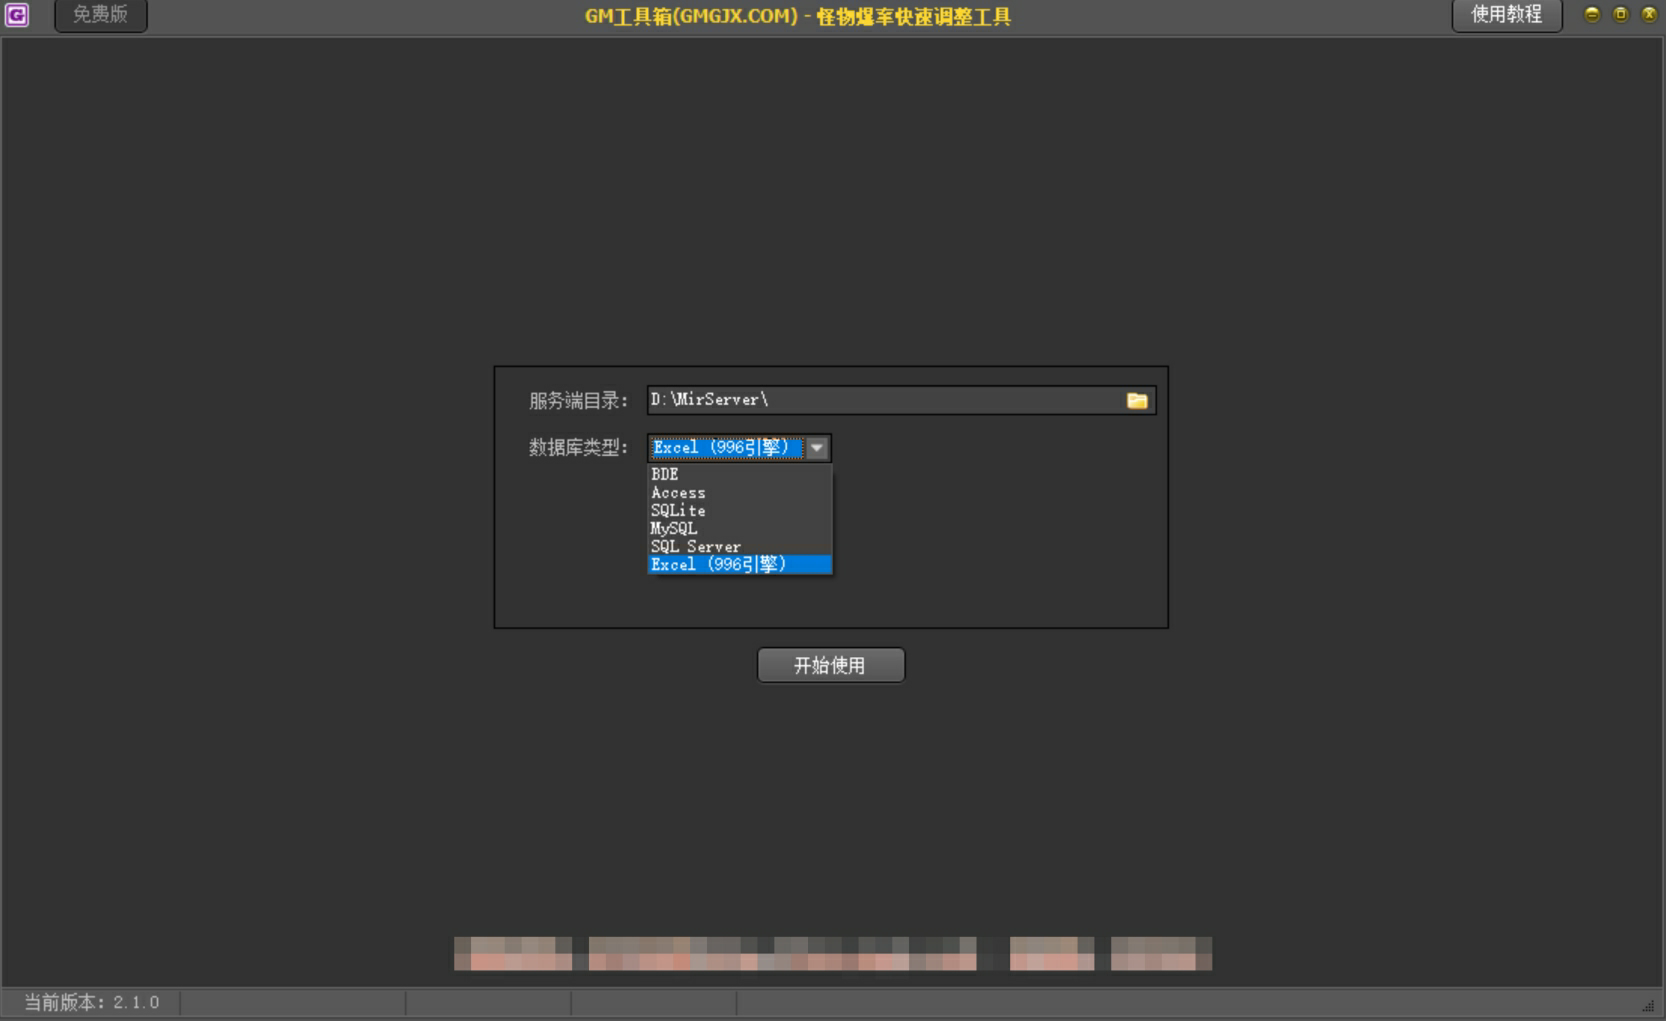Minimize the window with yellow button
Viewport: 1666px width, 1021px height.
pos(1592,14)
